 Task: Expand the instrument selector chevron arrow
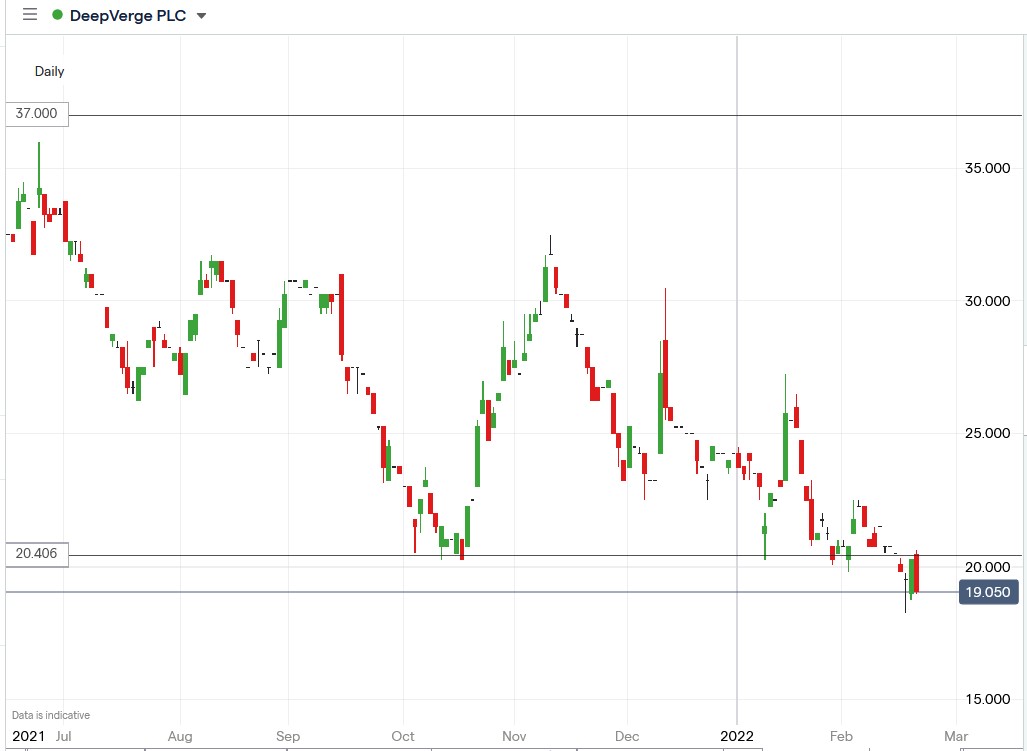(x=200, y=16)
